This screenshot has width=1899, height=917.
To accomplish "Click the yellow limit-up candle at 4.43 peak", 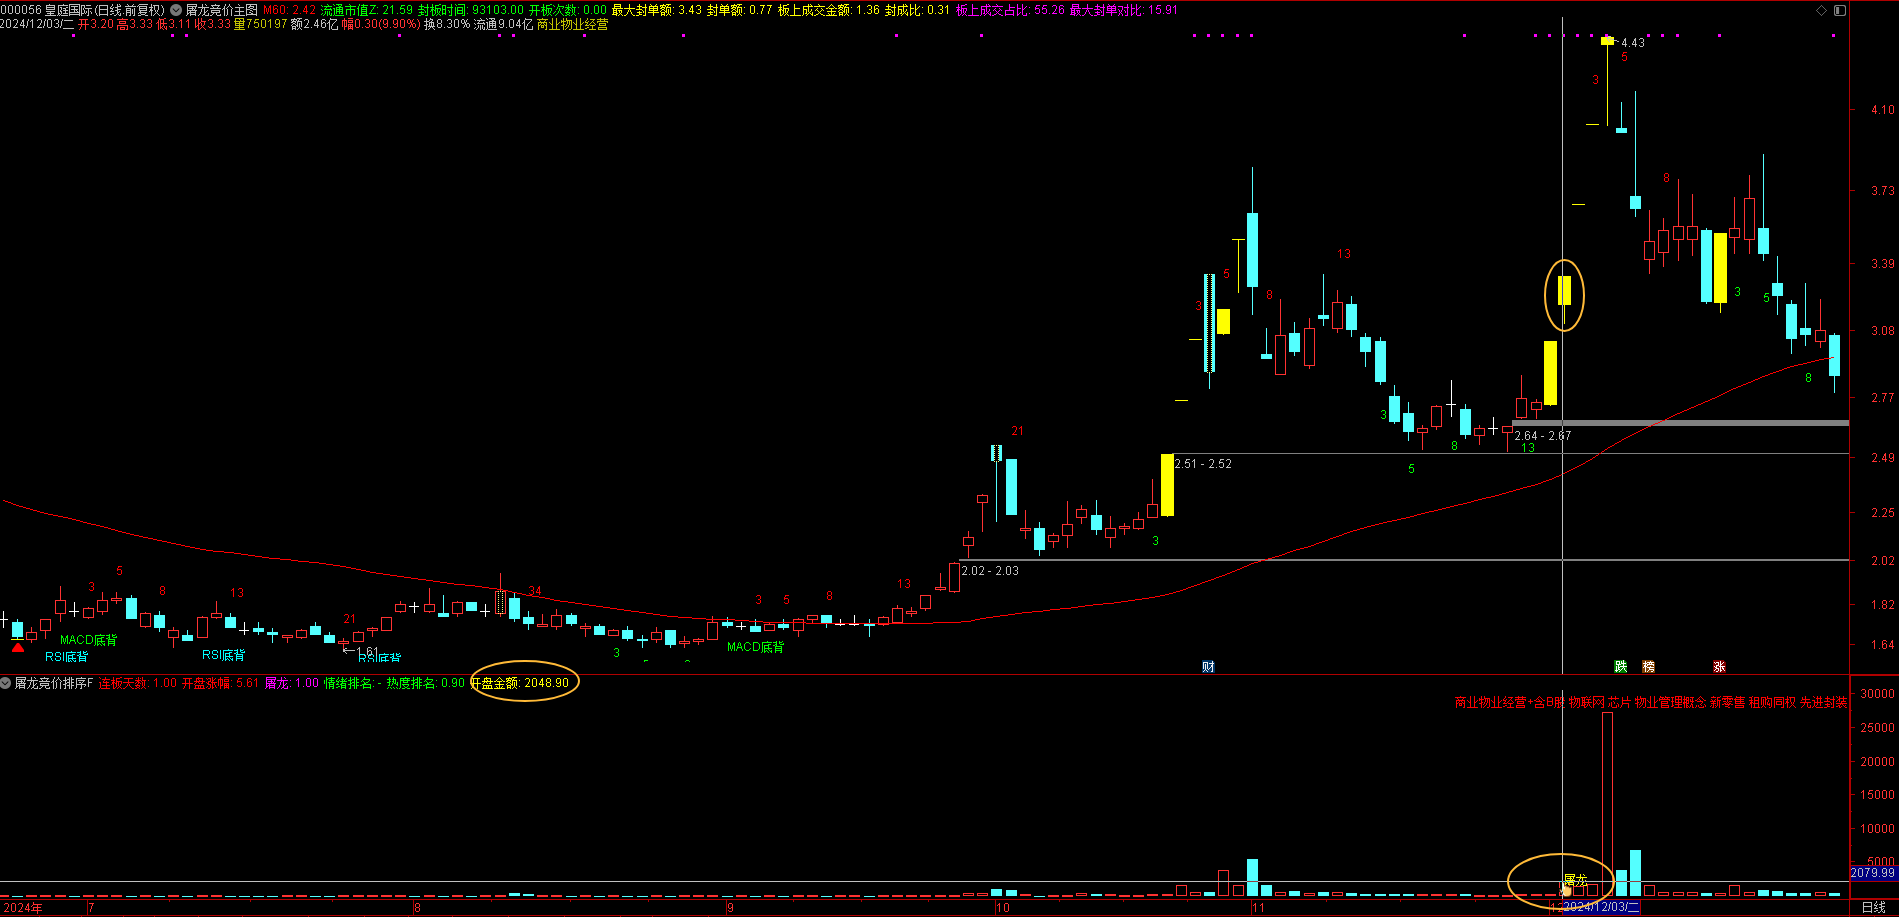I will coord(1607,41).
